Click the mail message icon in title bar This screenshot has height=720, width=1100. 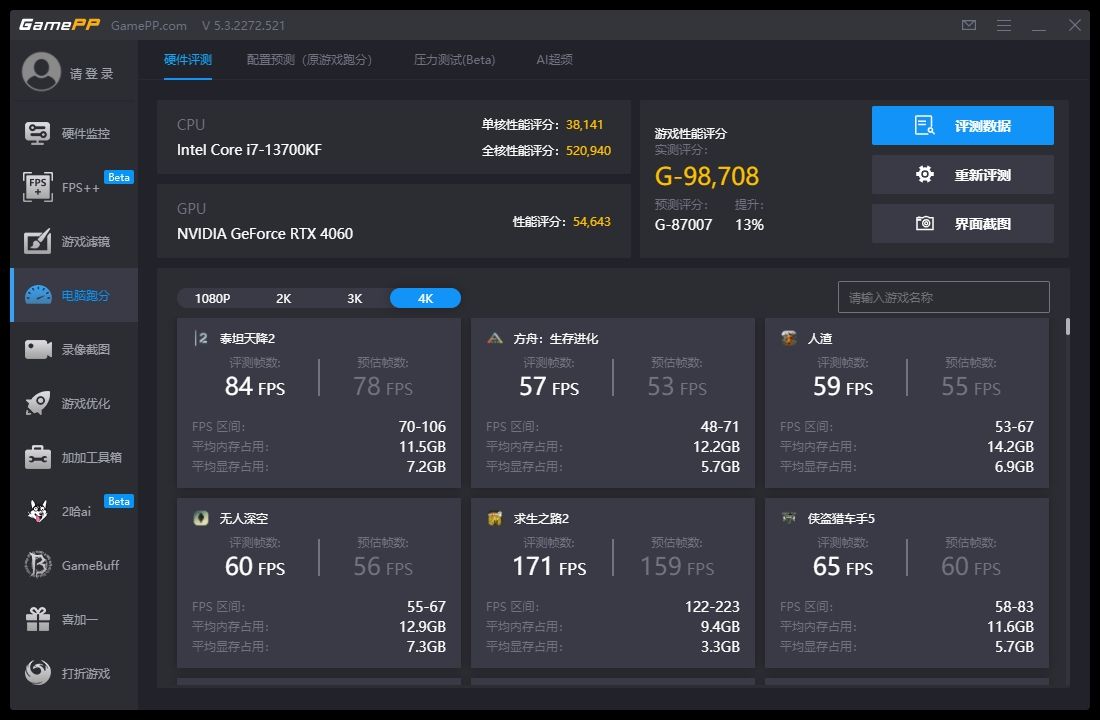coord(969,25)
